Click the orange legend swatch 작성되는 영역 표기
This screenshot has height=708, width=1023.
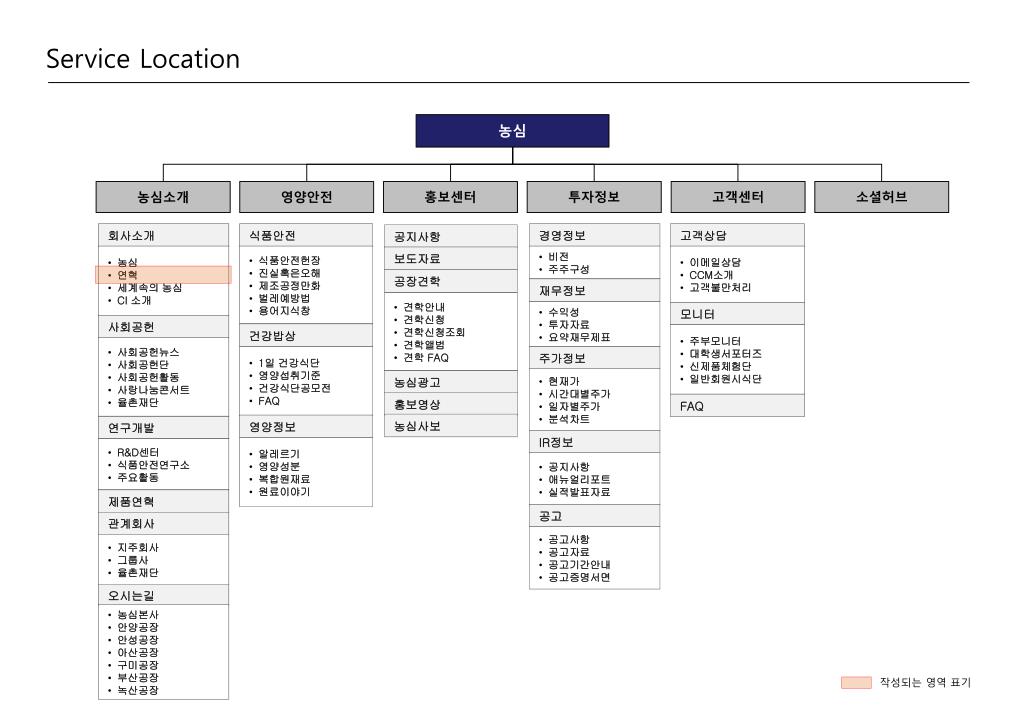[x=856, y=683]
